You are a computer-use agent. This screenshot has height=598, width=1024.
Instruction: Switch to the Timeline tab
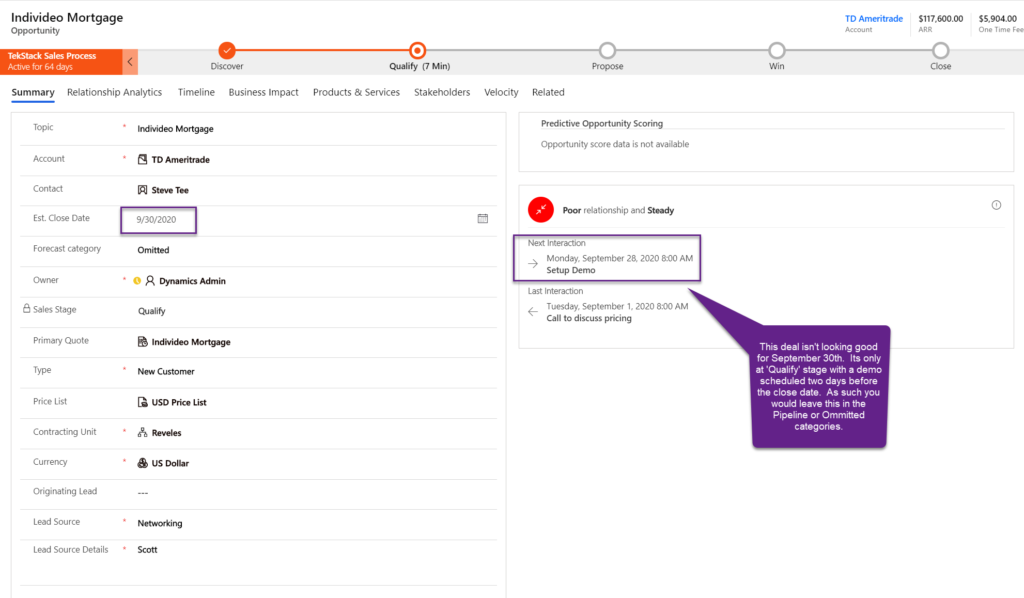click(x=196, y=92)
